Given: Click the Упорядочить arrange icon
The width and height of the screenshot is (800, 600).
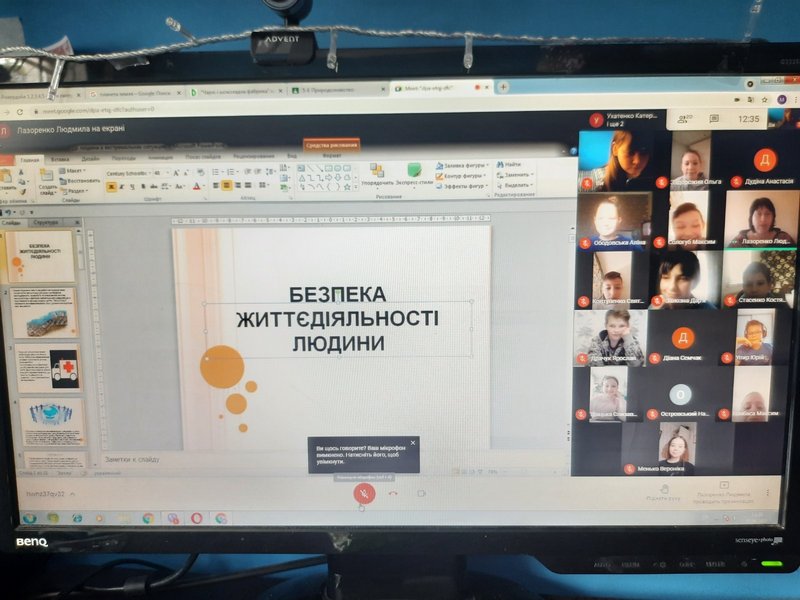Looking at the screenshot, I should (377, 174).
